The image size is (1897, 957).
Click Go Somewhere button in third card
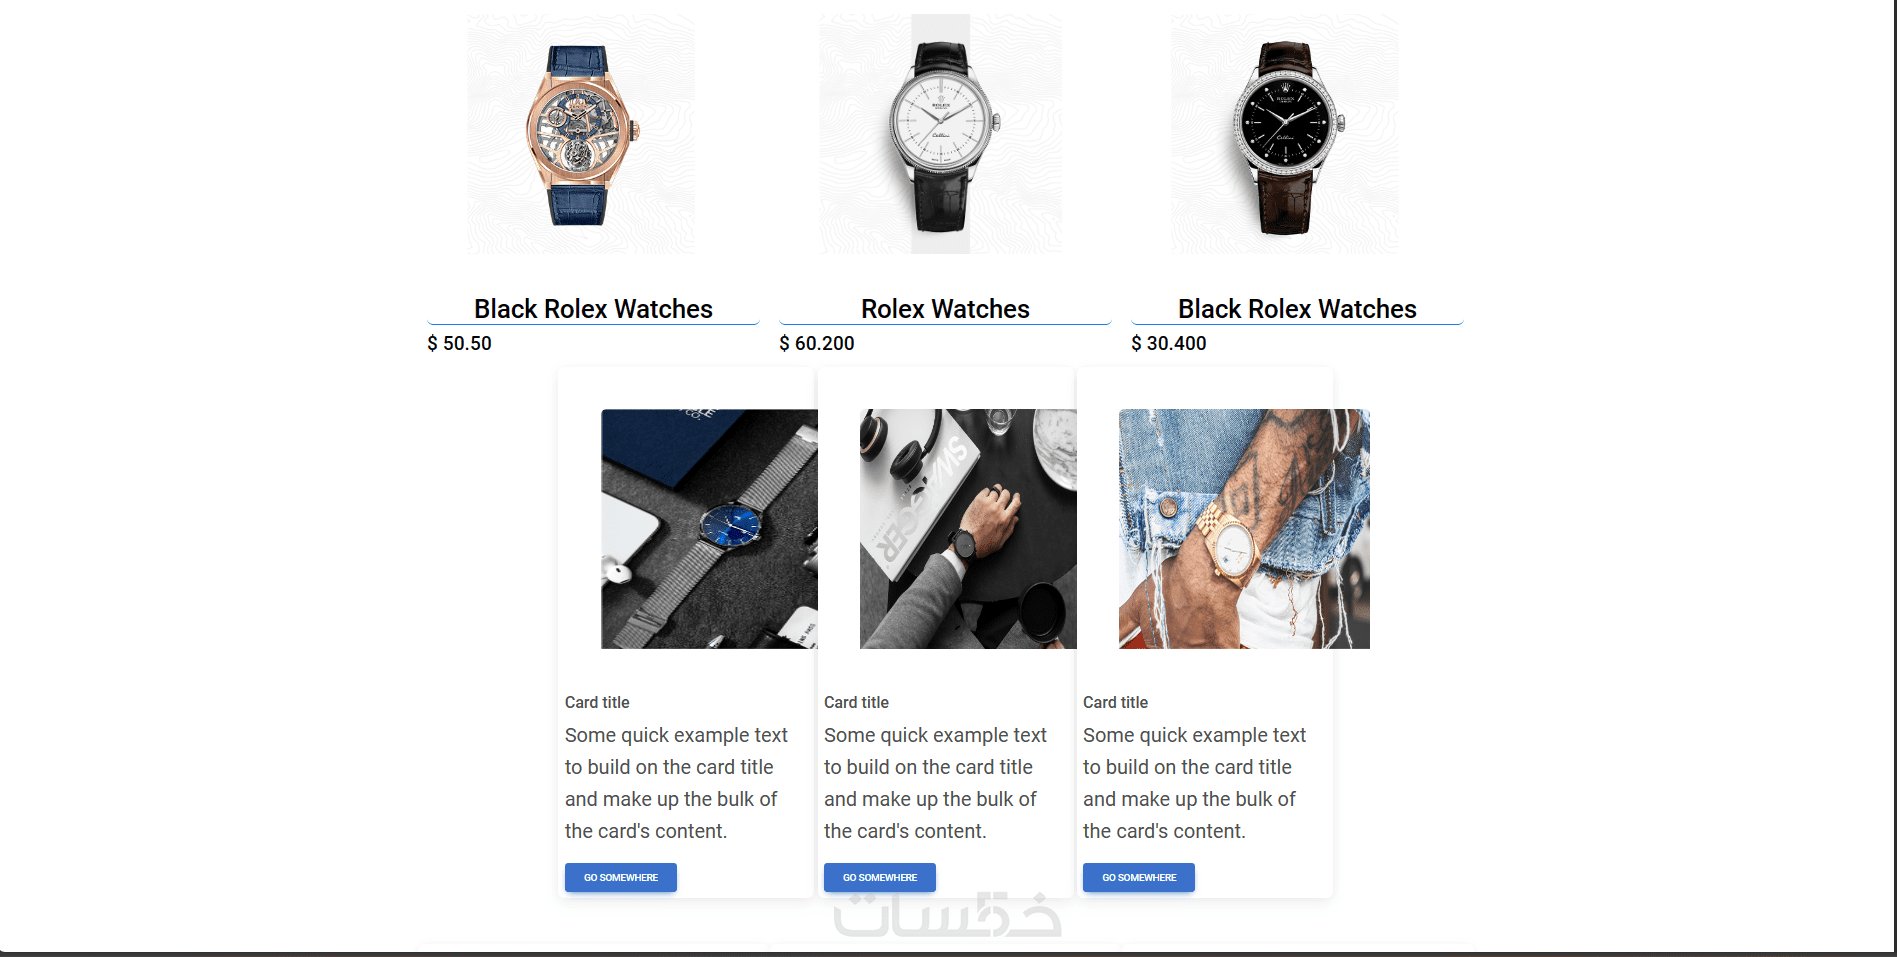pyautogui.click(x=1139, y=878)
